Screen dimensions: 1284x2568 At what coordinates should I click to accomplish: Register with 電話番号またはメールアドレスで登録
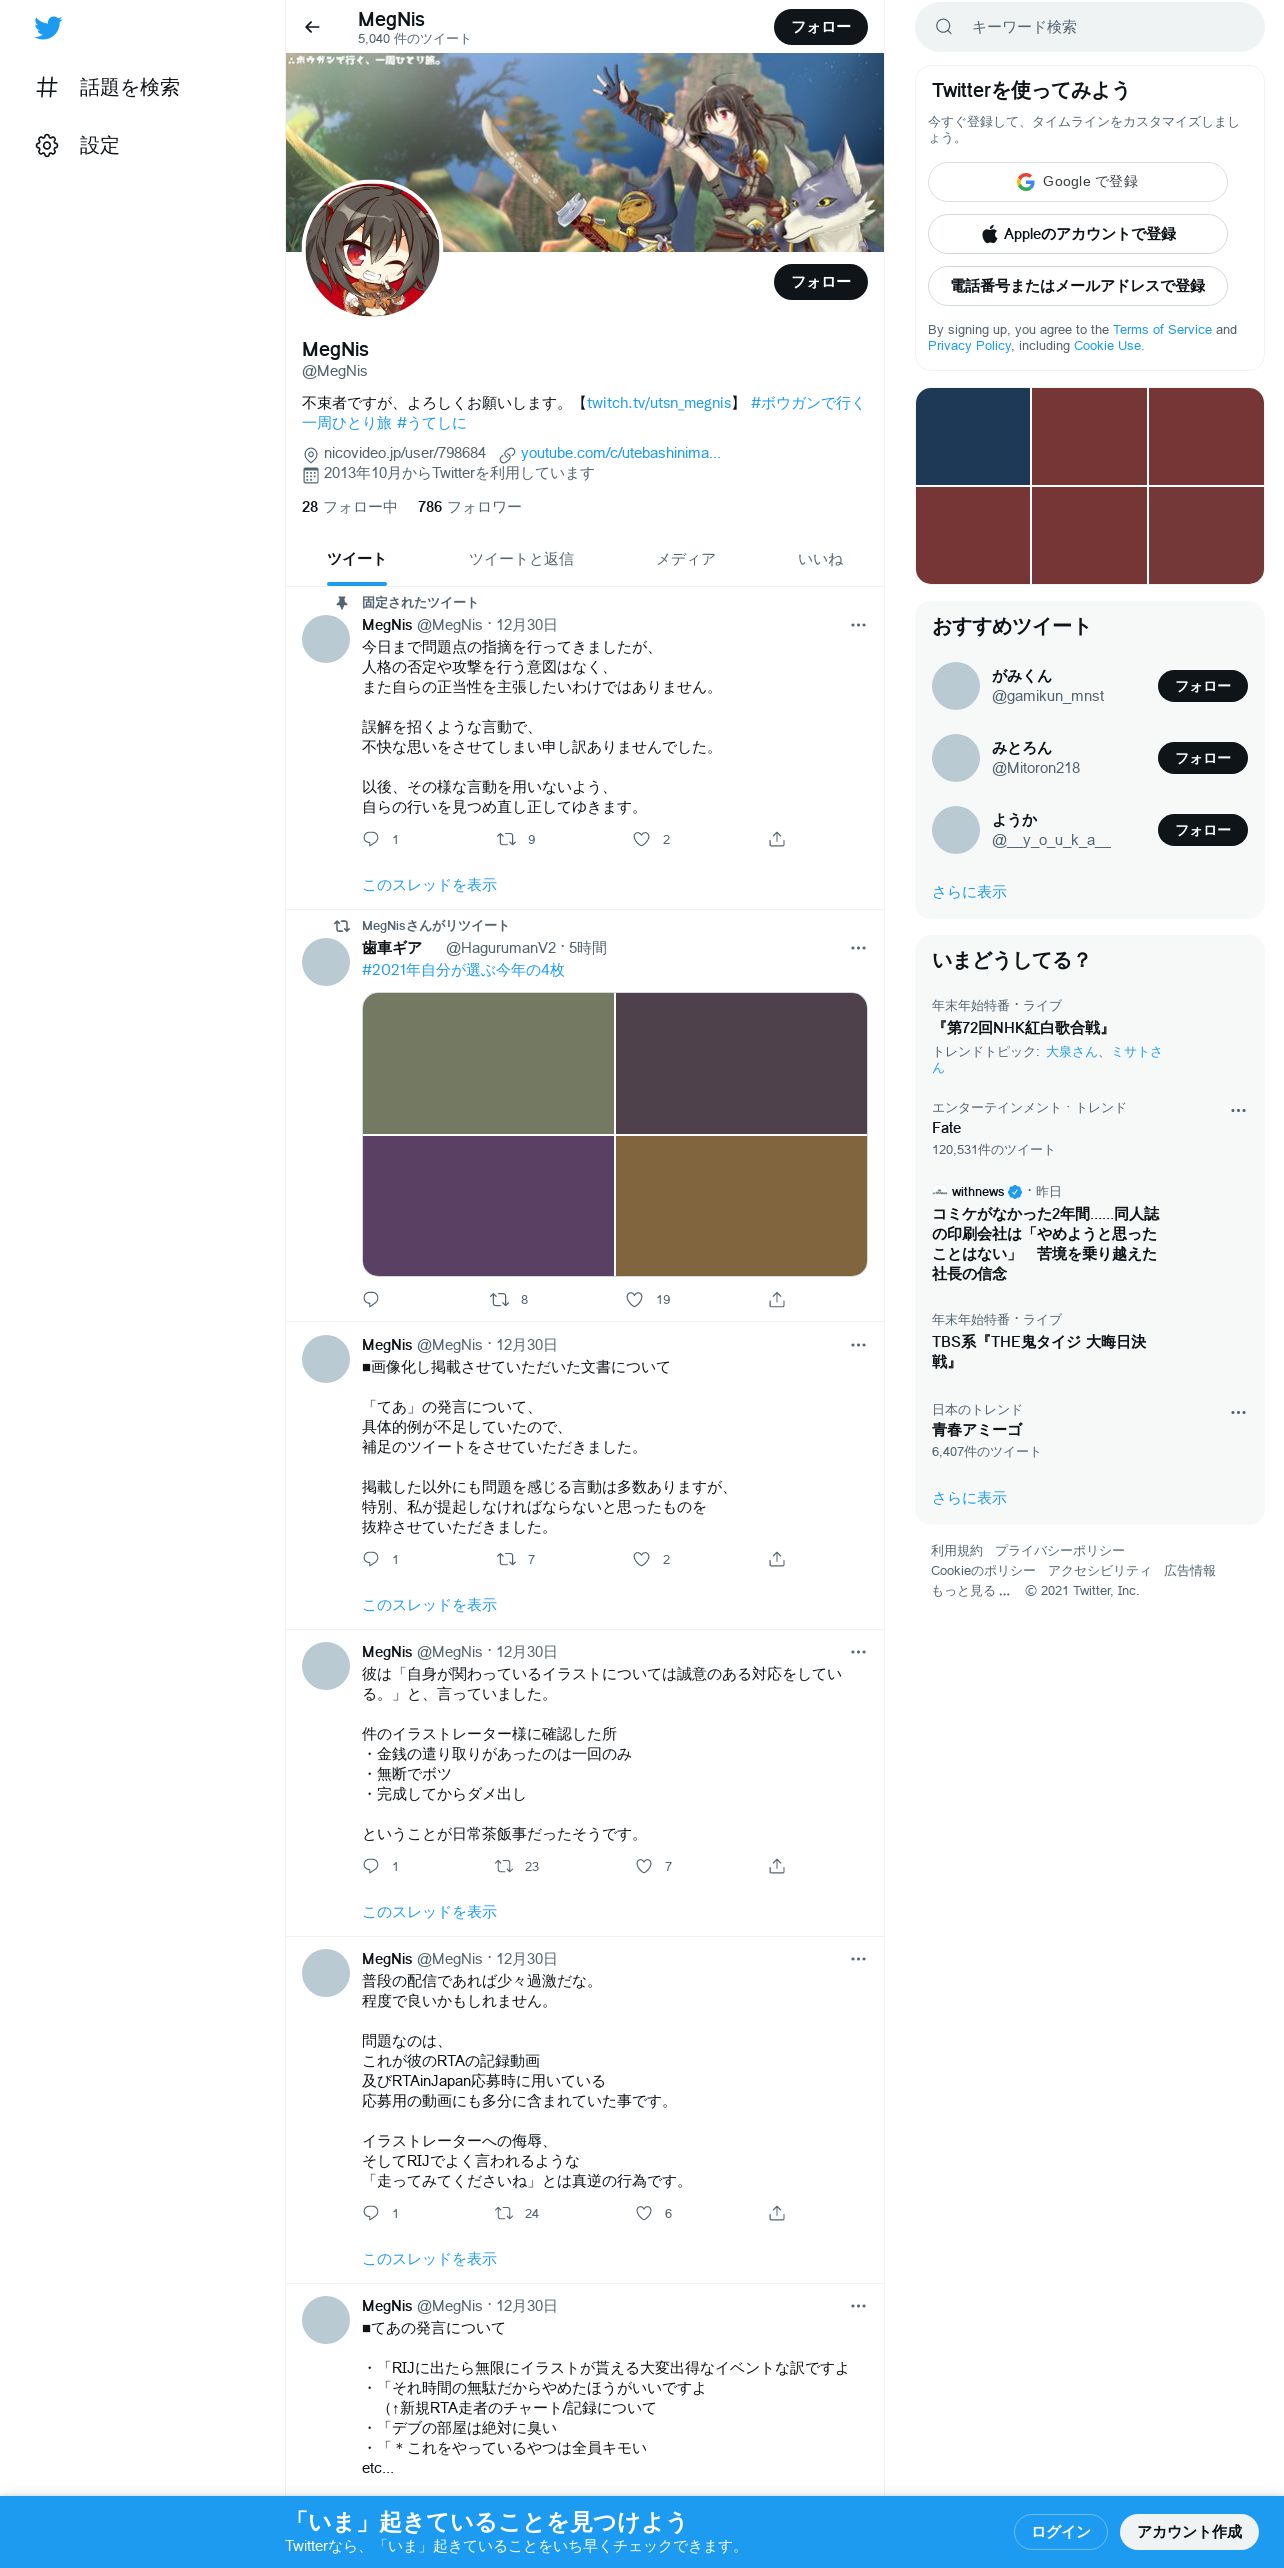(x=1078, y=286)
